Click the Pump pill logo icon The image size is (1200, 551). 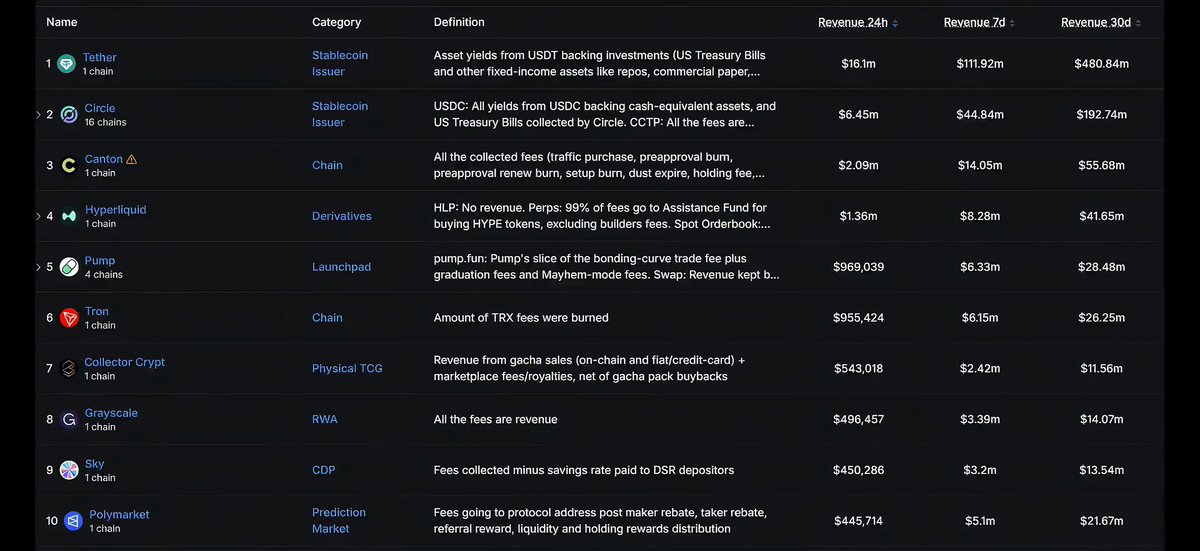(x=69, y=267)
